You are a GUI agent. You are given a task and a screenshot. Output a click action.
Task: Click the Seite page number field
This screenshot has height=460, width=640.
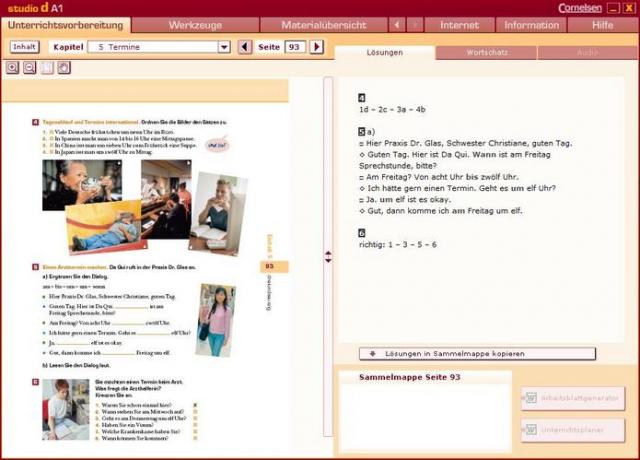(295, 47)
